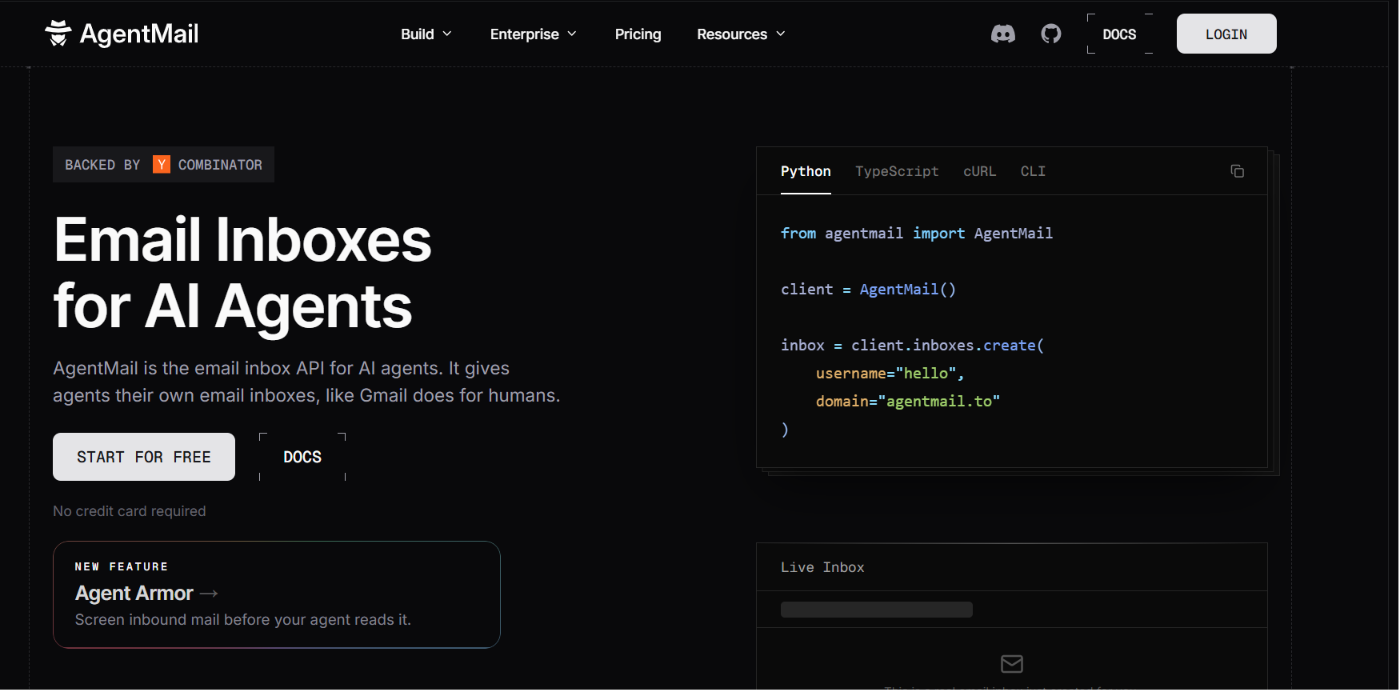This screenshot has height=690, width=1399.
Task: Click "Screen inbound mail before your agent reads it."
Action: pos(243,620)
